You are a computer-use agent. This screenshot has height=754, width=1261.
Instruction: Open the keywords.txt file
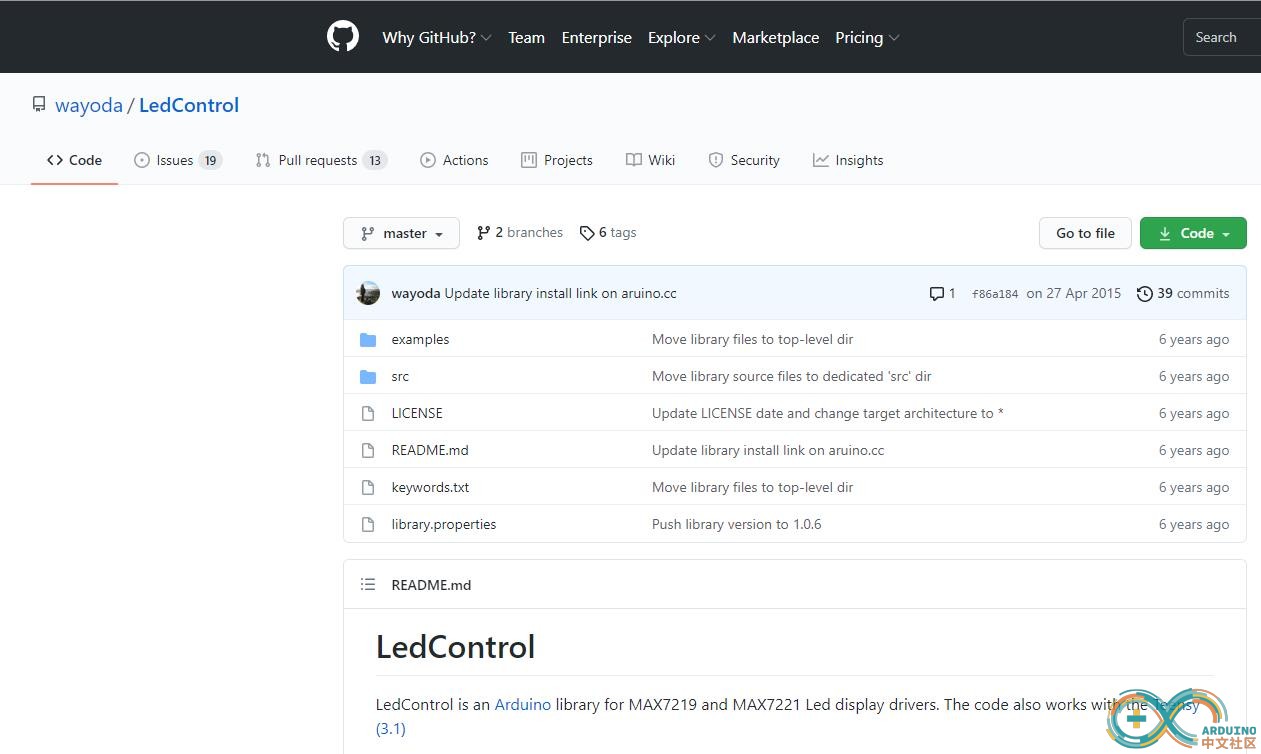431,488
